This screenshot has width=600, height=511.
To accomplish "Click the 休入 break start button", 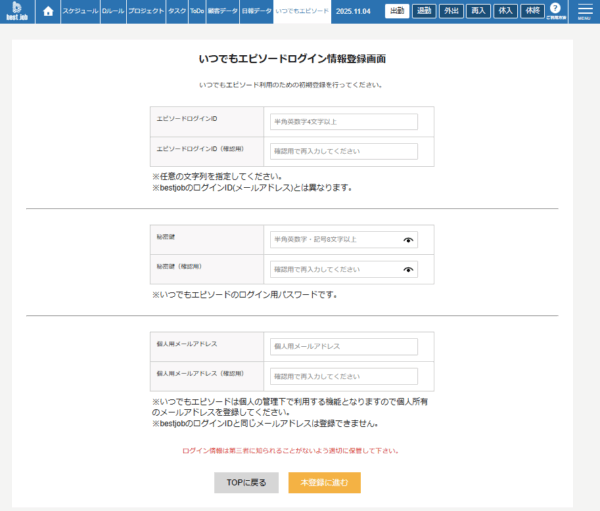I will click(x=506, y=11).
